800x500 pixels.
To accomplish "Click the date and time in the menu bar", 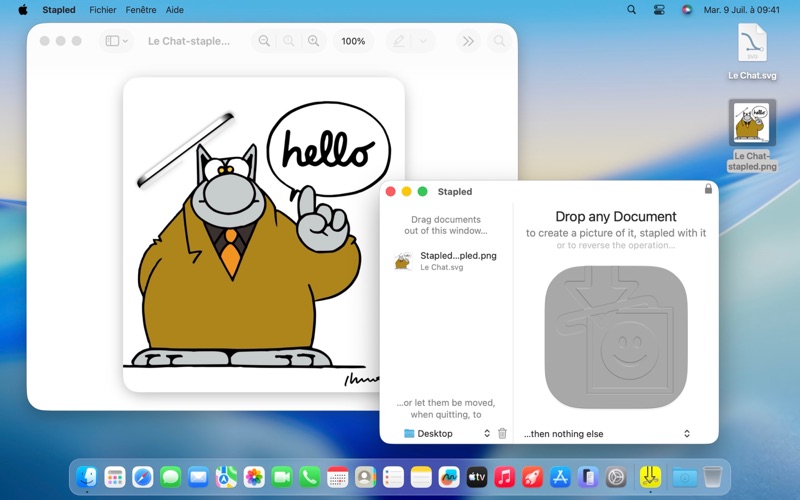I will click(741, 10).
